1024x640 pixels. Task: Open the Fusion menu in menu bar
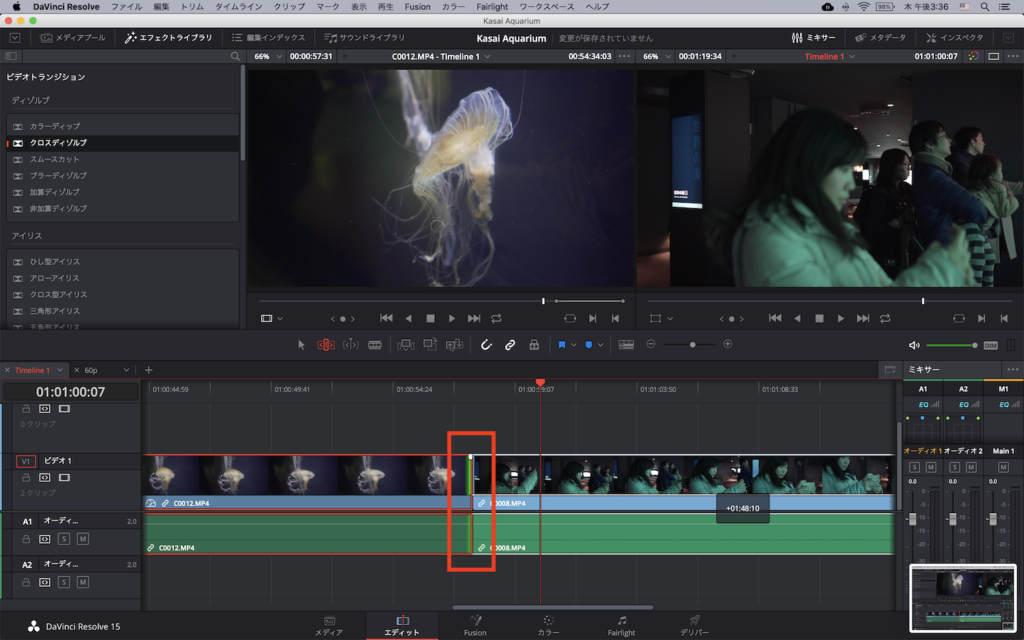pos(417,7)
